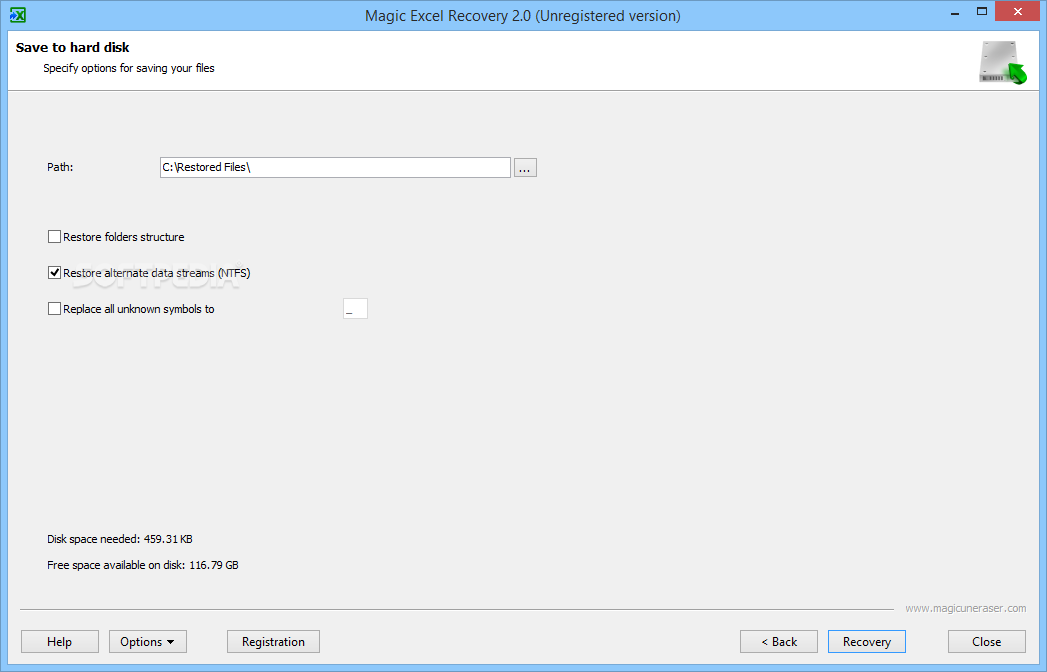Click the hard disk save icon

tap(1002, 62)
